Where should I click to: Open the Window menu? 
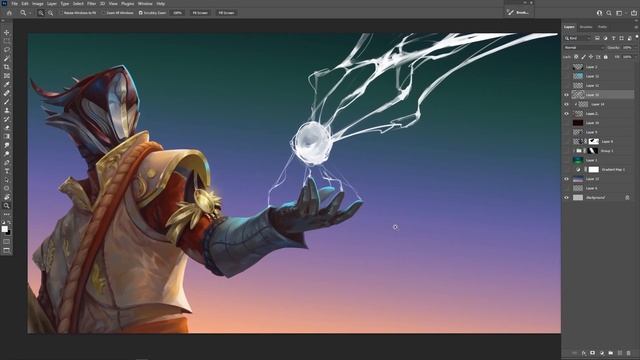click(145, 4)
